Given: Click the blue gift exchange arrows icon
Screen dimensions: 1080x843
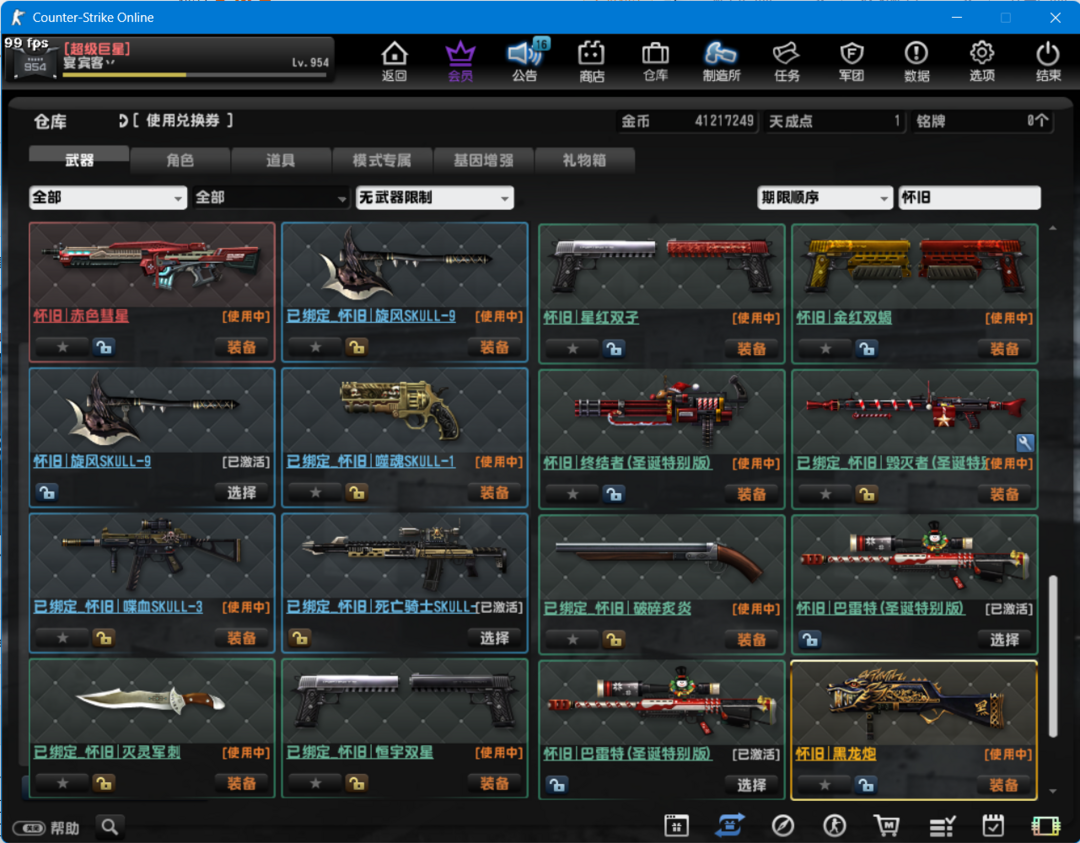Looking at the screenshot, I should point(730,825).
